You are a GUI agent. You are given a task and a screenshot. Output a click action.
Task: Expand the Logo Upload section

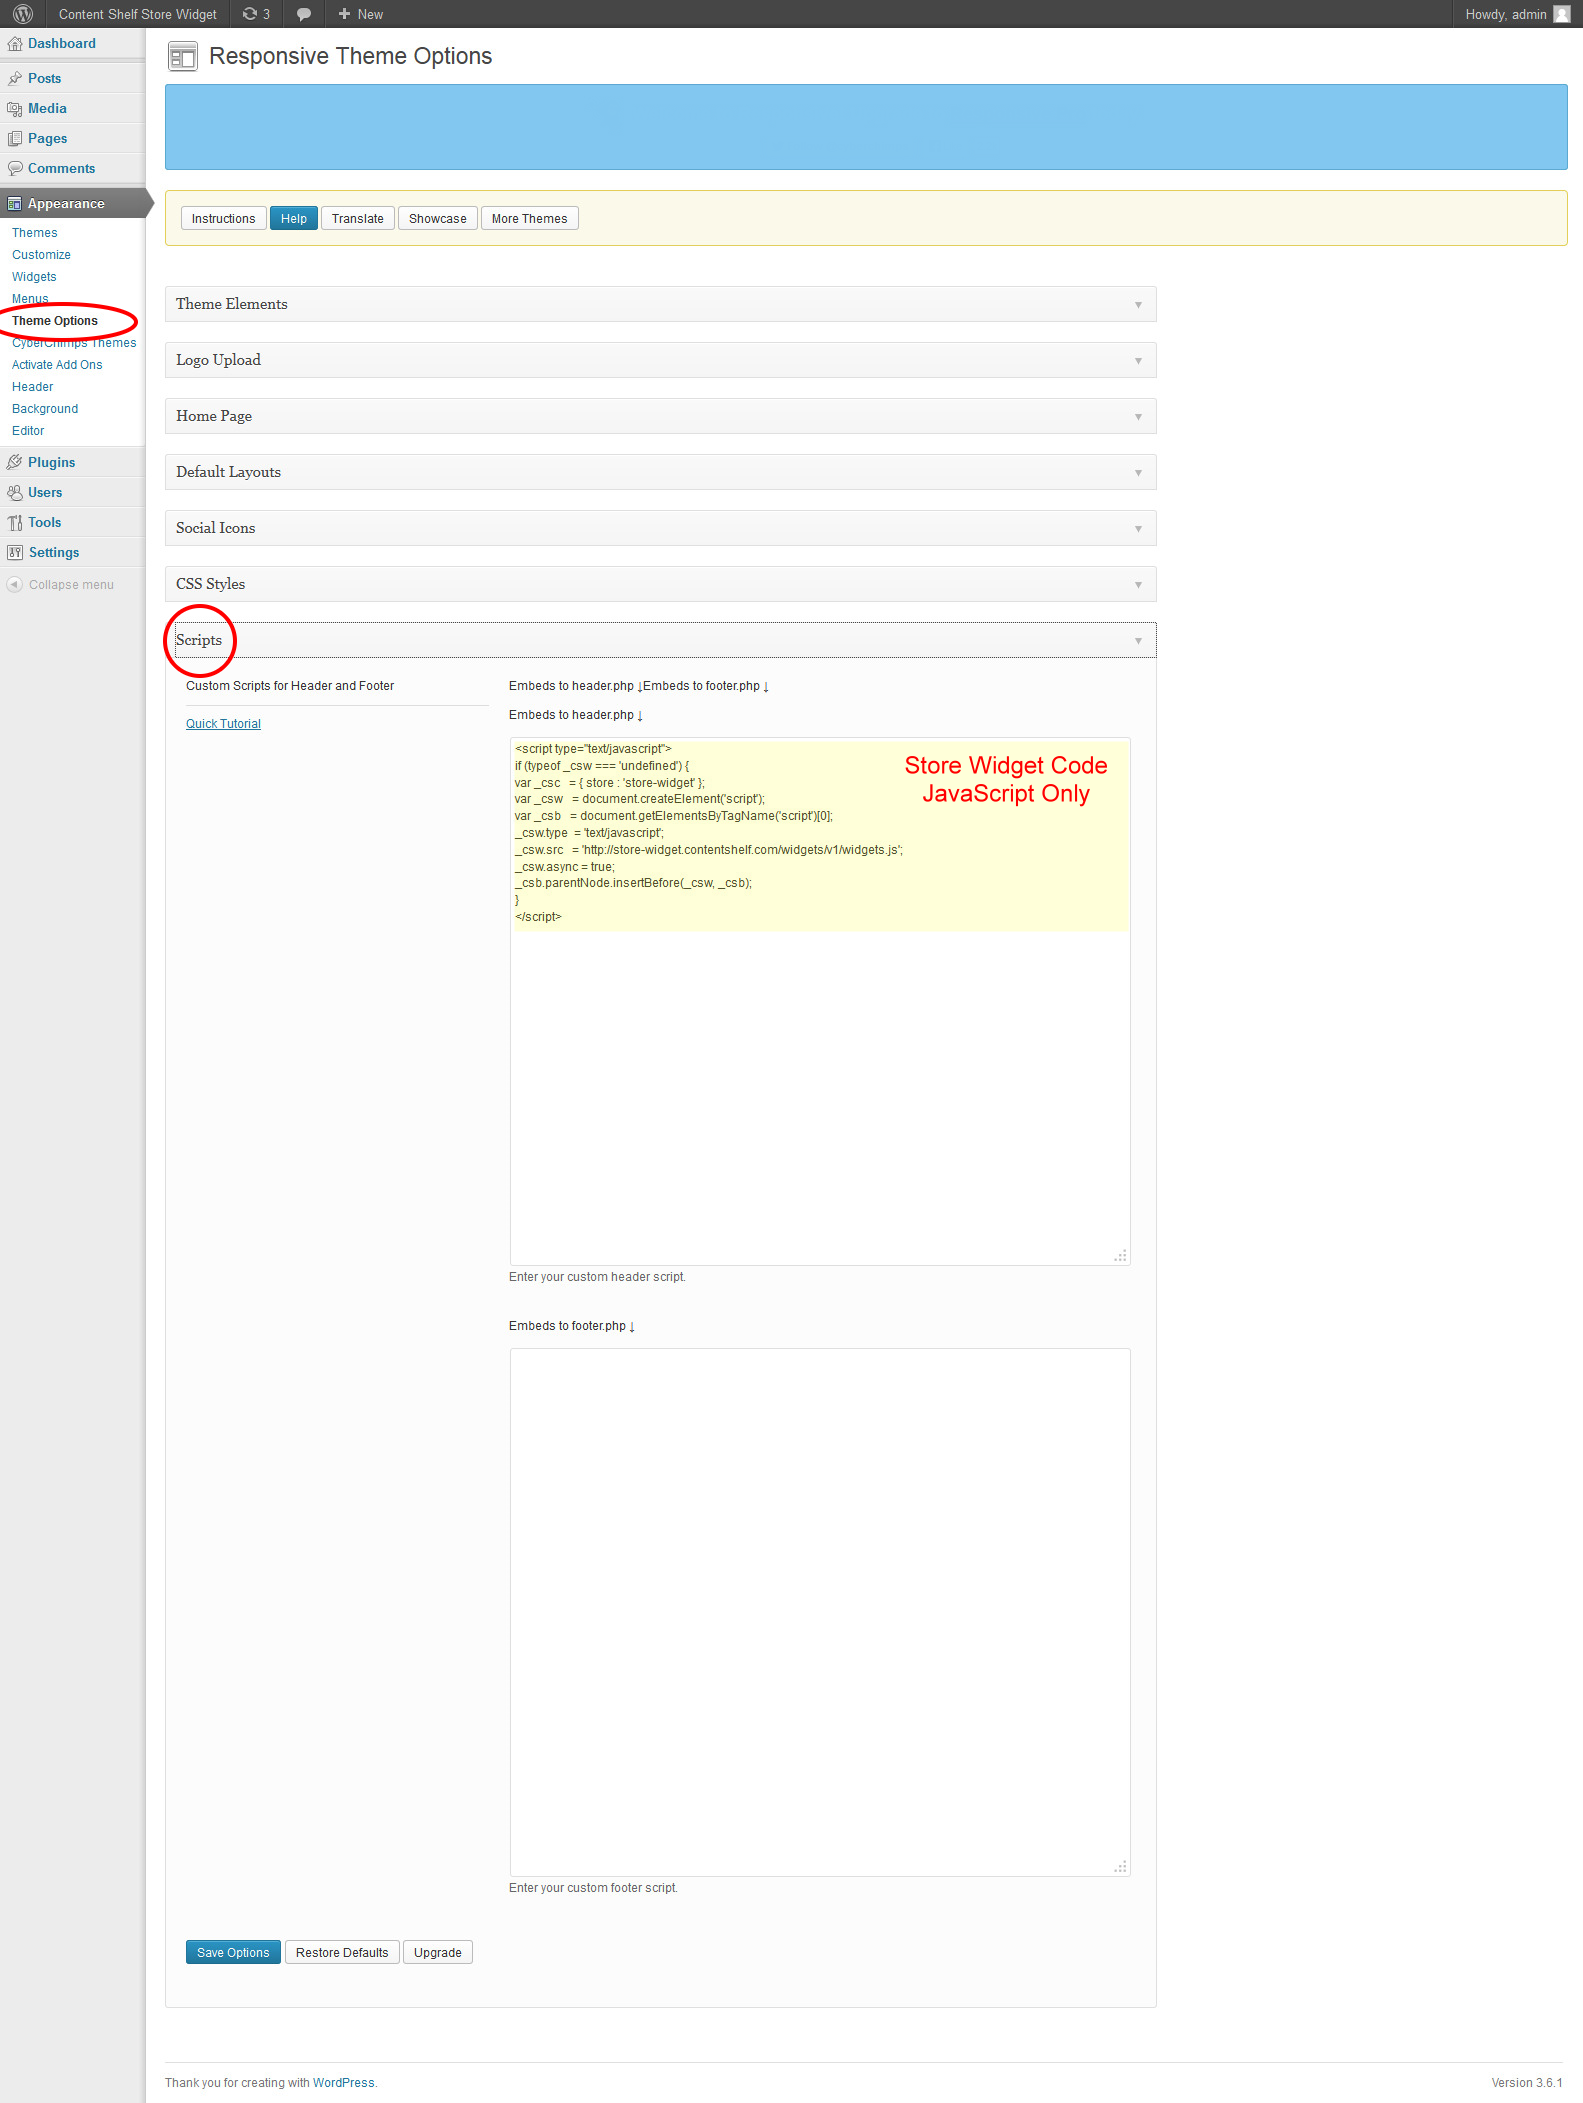tap(660, 360)
